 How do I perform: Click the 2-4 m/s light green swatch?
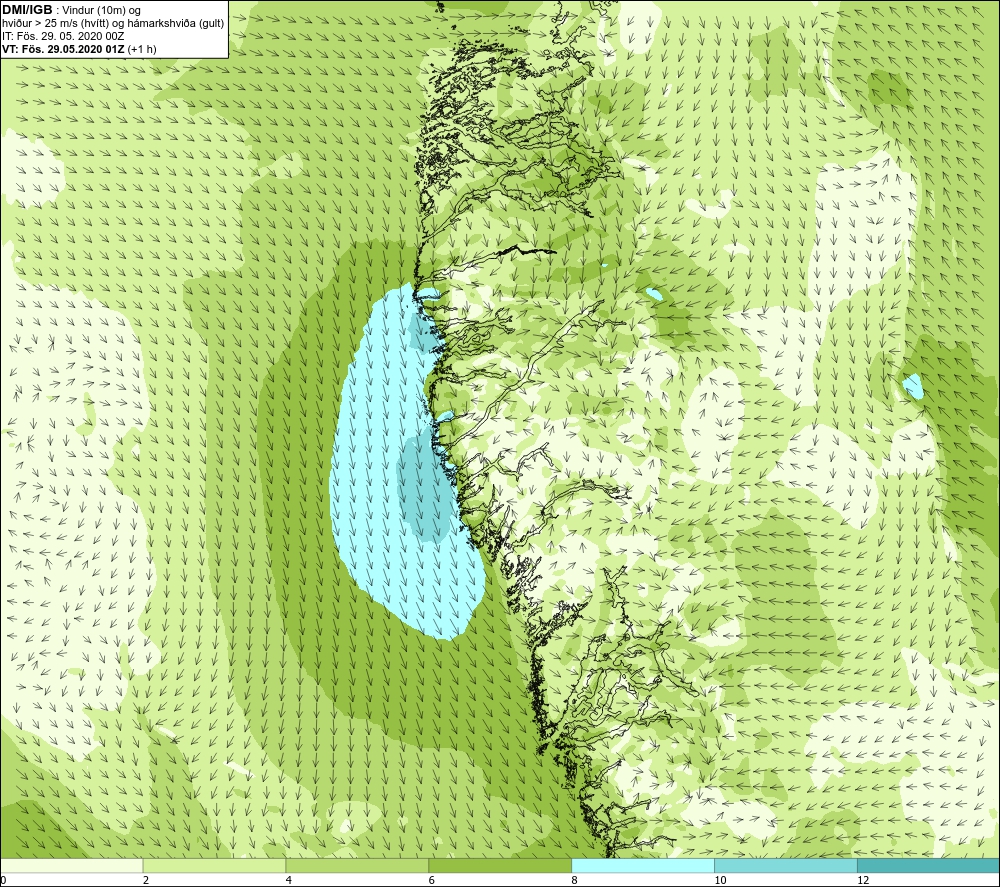pyautogui.click(x=214, y=865)
